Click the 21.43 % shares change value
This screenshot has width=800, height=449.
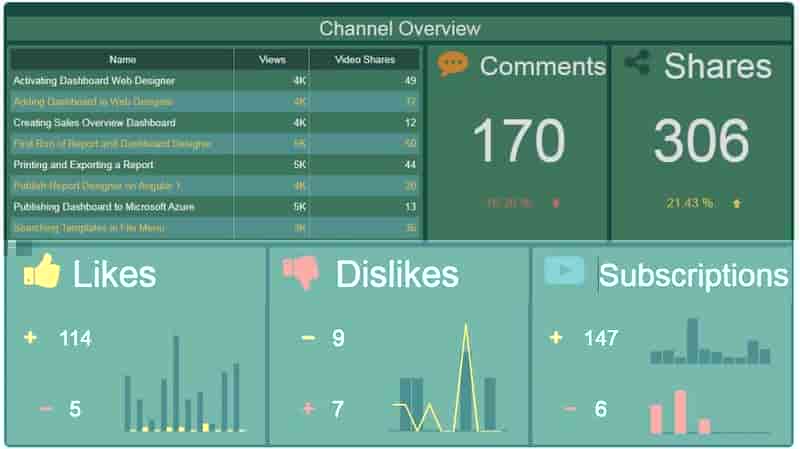[689, 203]
